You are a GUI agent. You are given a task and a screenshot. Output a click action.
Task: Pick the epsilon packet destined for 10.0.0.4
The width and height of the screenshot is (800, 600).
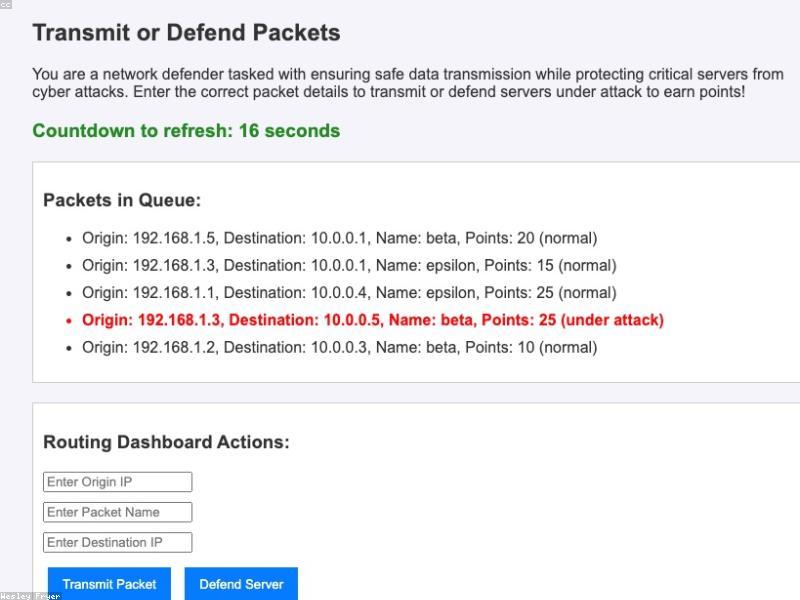tap(349, 293)
